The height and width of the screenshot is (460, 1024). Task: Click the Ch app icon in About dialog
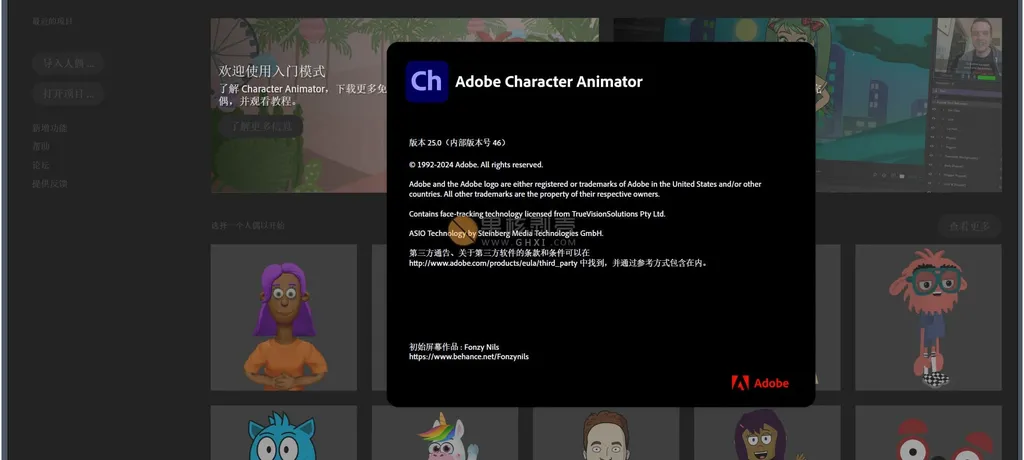point(426,82)
